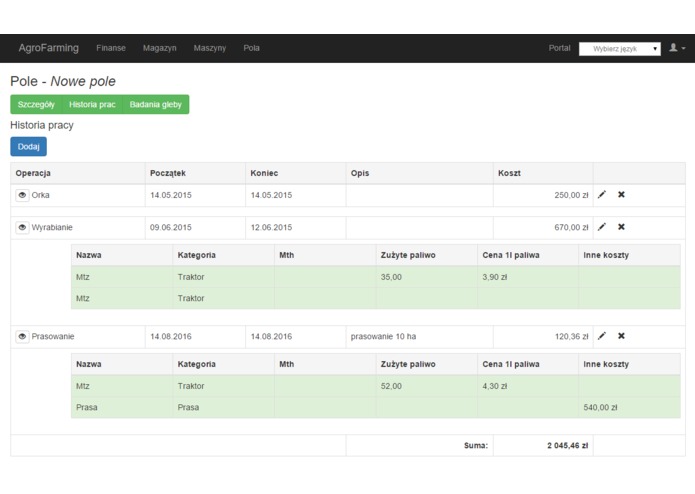Toggle details of Orka with eye button
The image size is (695, 494).
coord(22,195)
